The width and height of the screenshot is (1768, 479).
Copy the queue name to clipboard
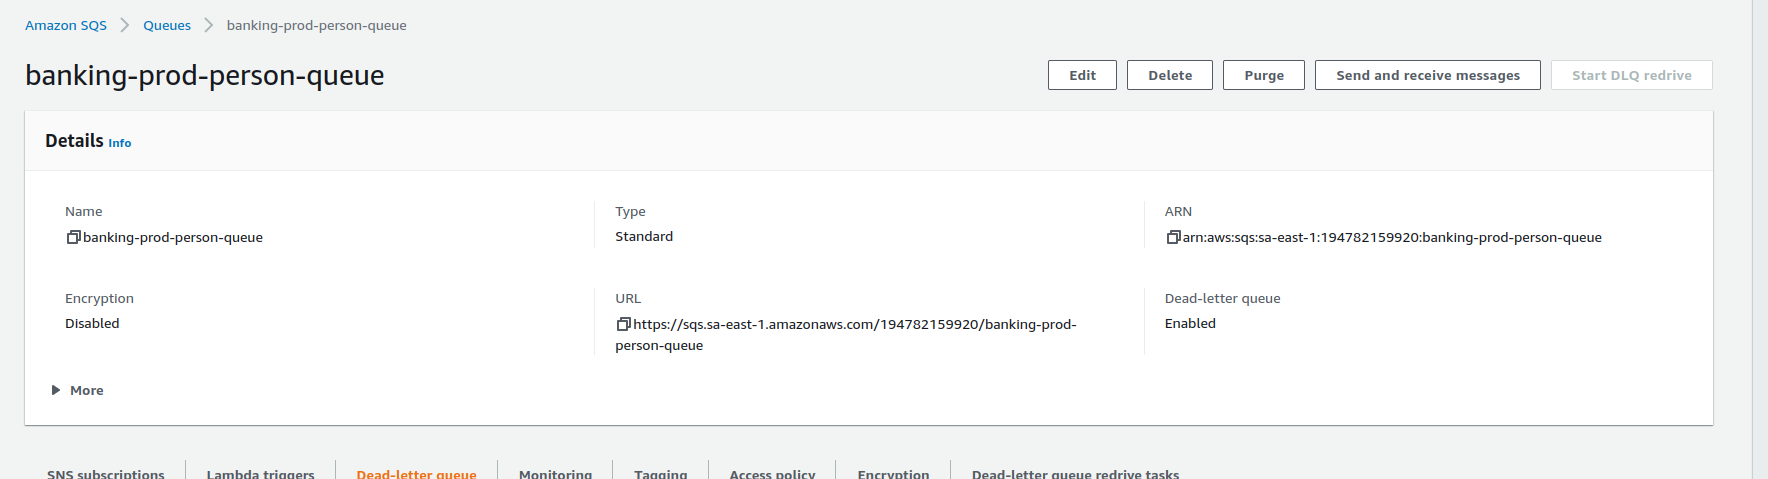[73, 238]
